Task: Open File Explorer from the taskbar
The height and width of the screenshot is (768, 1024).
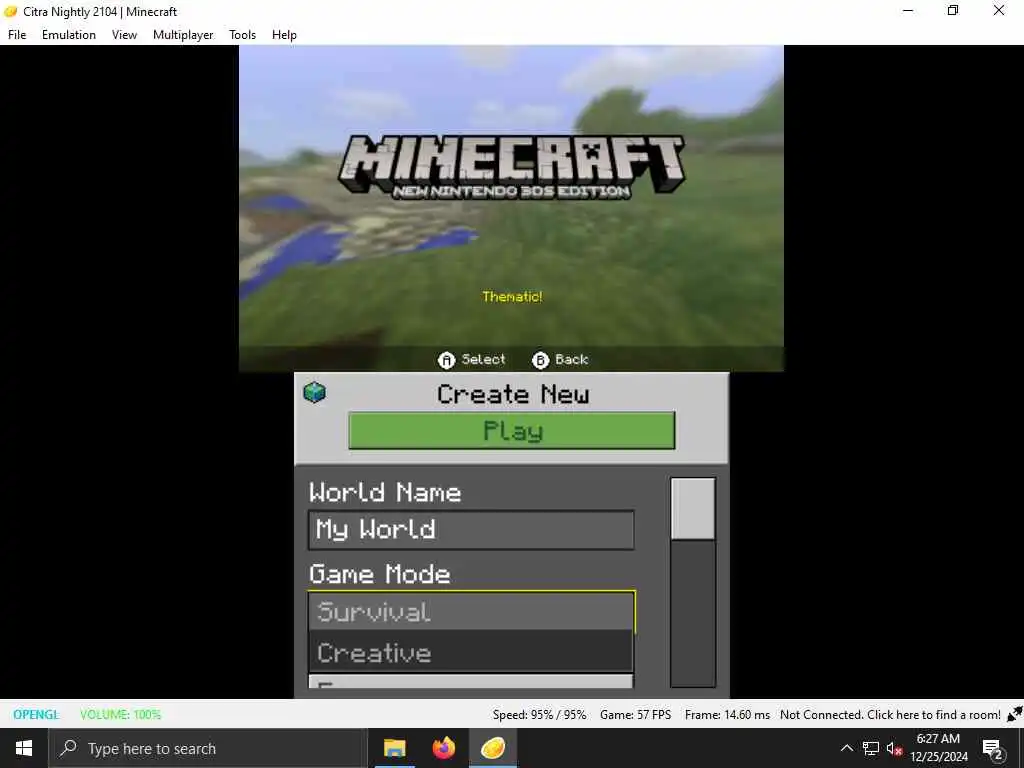Action: (394, 748)
